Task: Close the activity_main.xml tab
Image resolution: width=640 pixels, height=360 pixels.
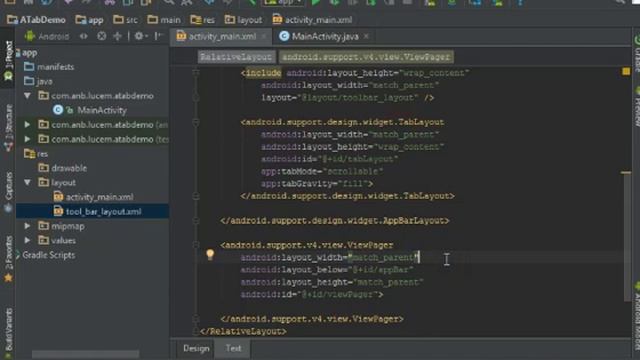Action: coord(264,36)
